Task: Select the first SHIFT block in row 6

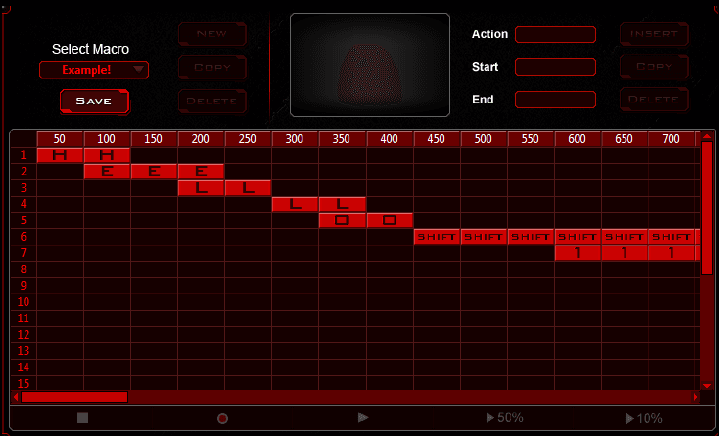Action: (x=436, y=237)
